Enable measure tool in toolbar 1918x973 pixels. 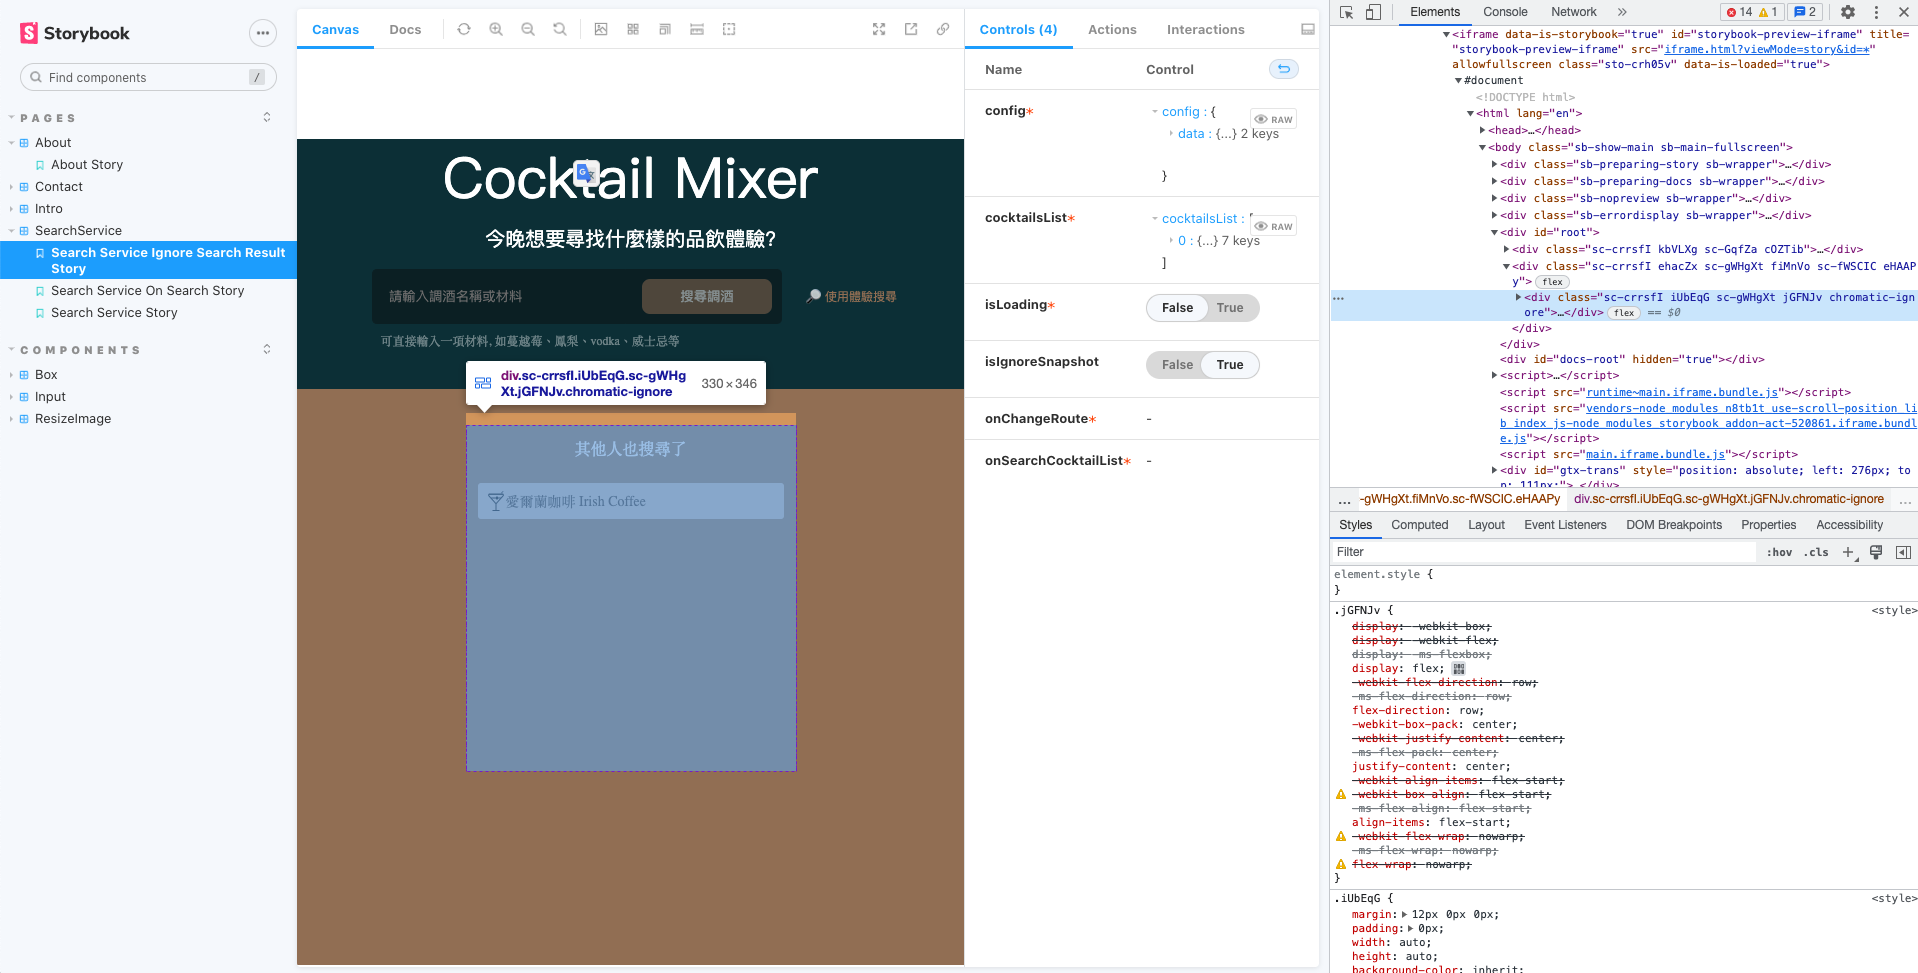[697, 29]
